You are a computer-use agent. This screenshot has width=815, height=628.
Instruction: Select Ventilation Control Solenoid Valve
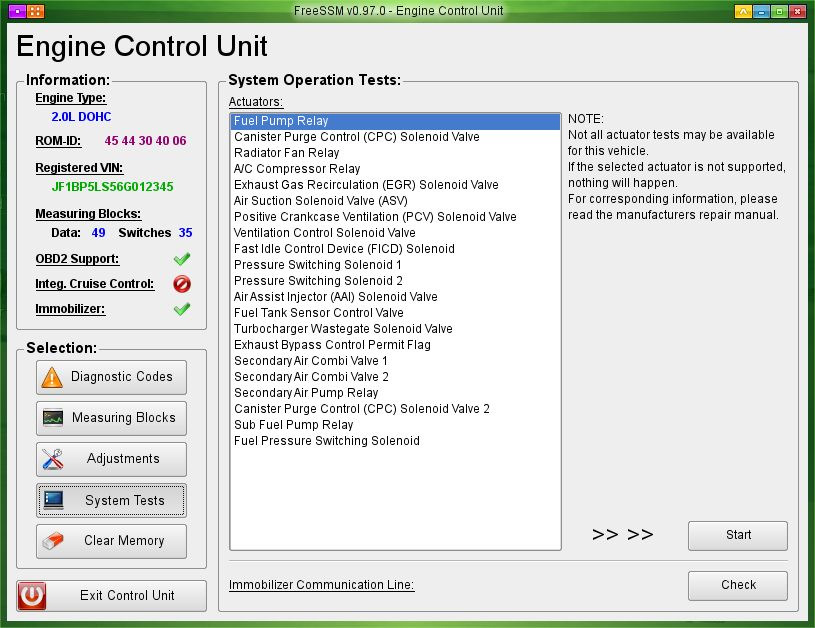point(395,233)
